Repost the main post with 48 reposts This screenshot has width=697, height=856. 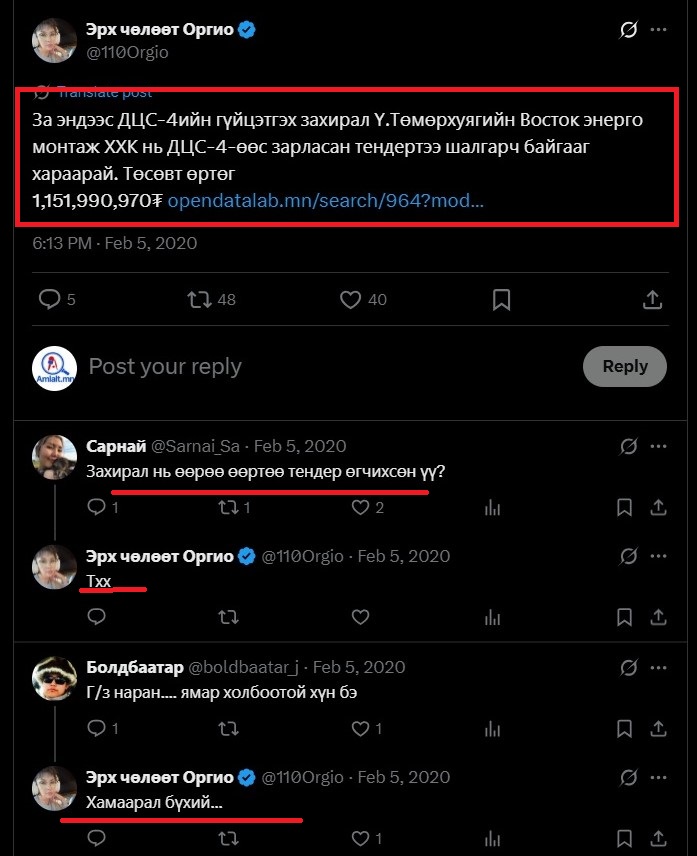199,299
